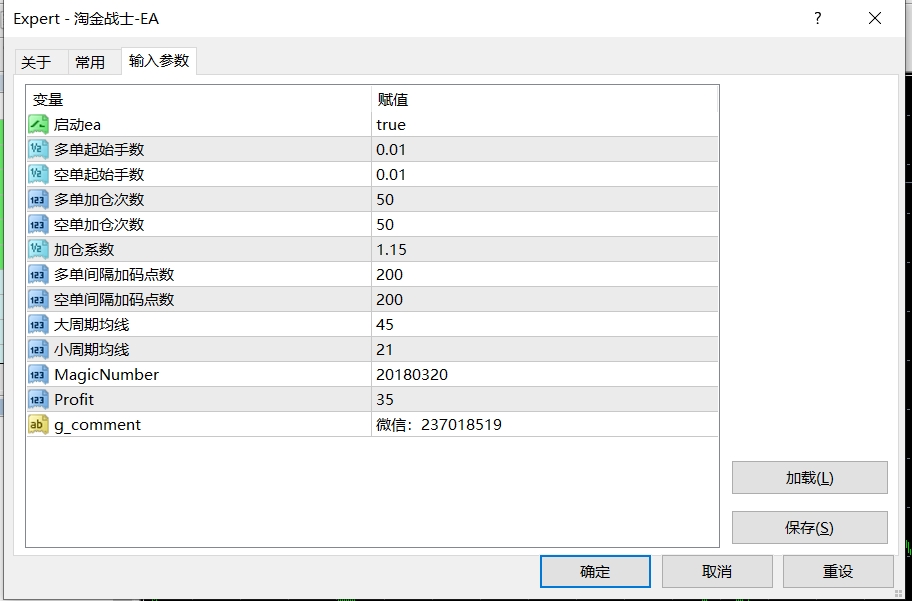This screenshot has width=912, height=601.
Task: Cancel the dialog with 取消
Action: (x=717, y=571)
